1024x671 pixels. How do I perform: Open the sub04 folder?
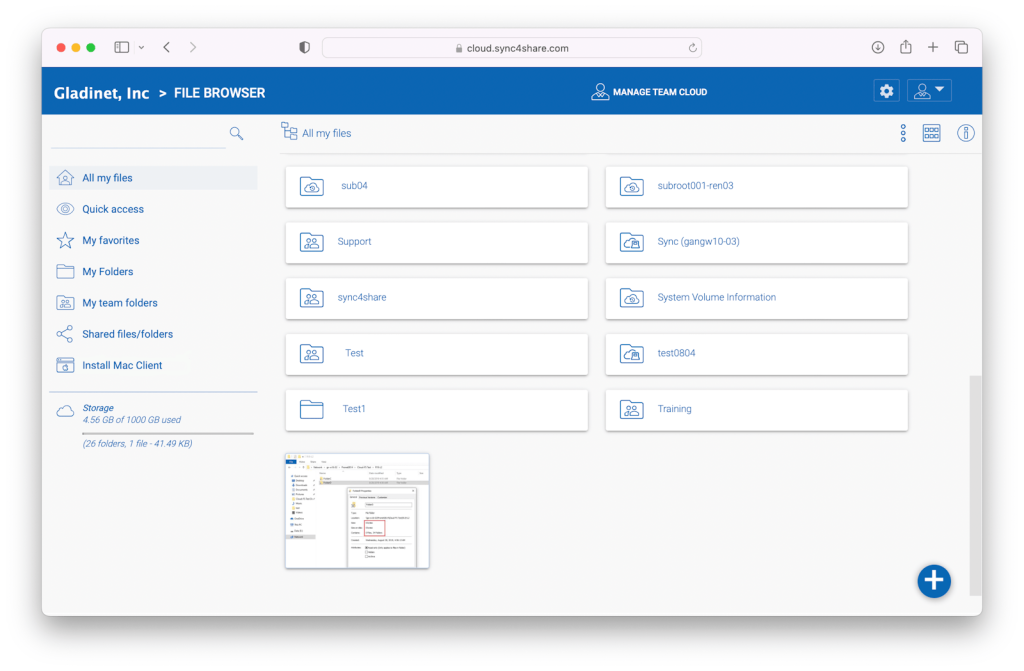436,186
